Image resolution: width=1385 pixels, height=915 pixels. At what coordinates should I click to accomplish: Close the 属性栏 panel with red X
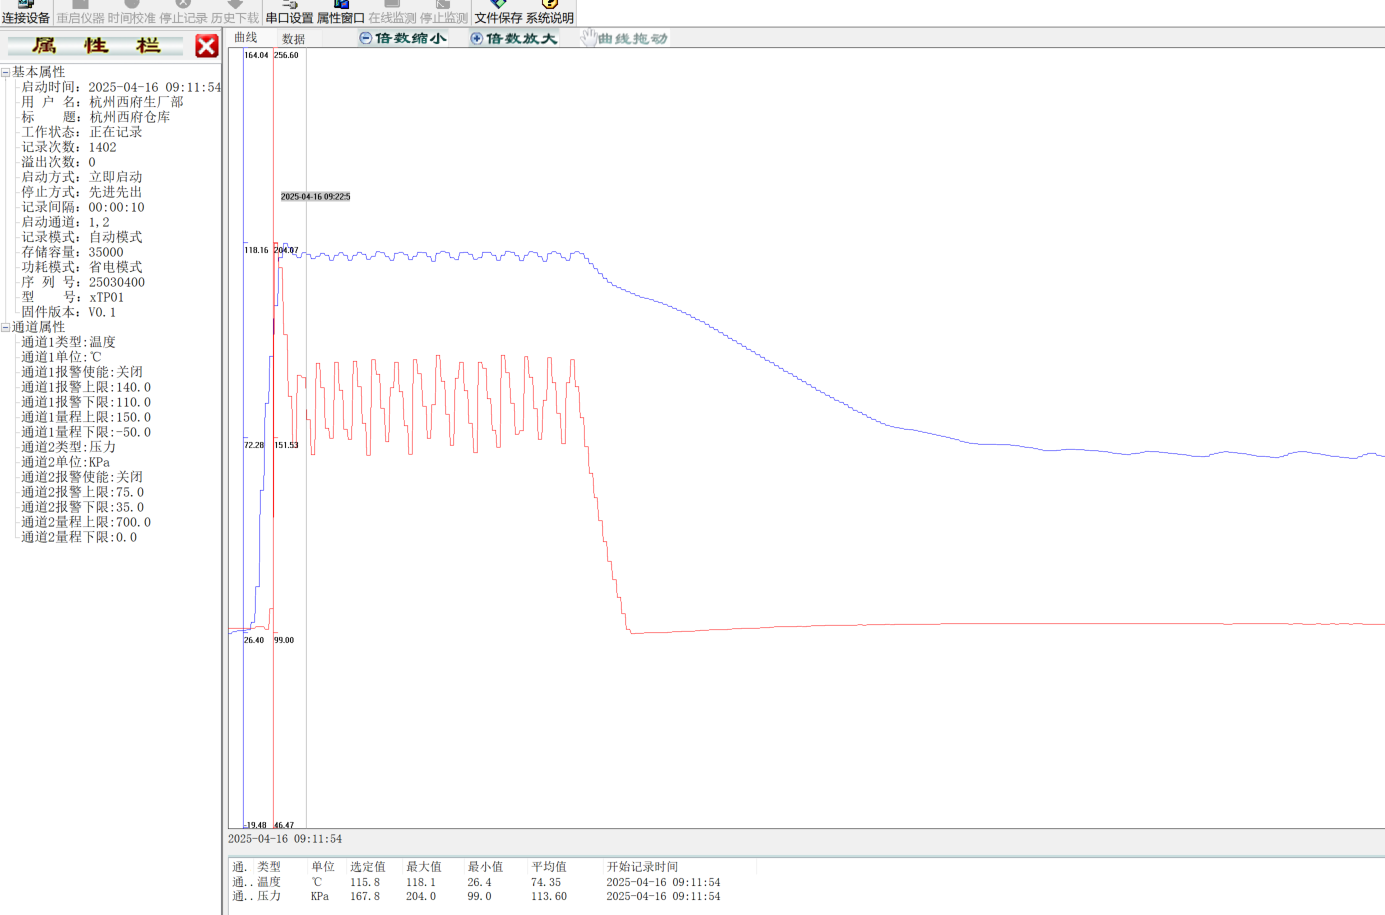(x=207, y=46)
